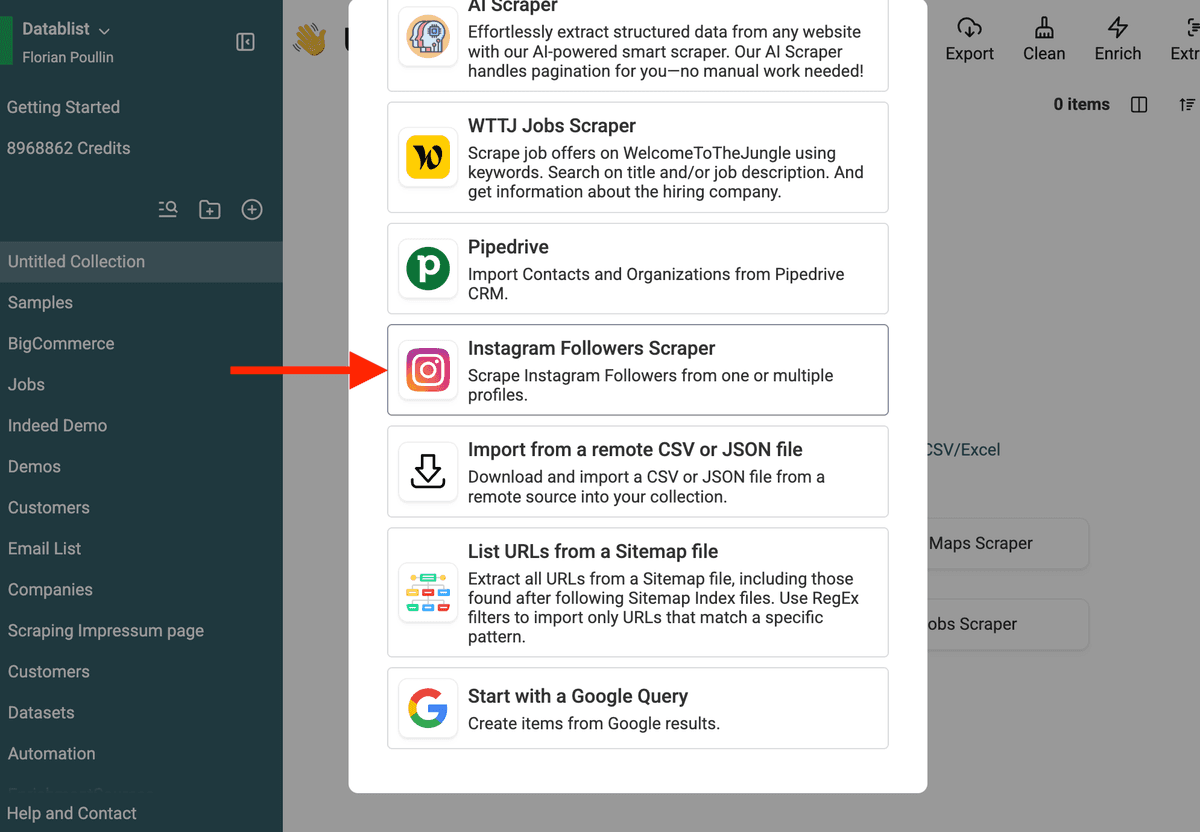
Task: Click the add collection plus icon
Action: (x=252, y=209)
